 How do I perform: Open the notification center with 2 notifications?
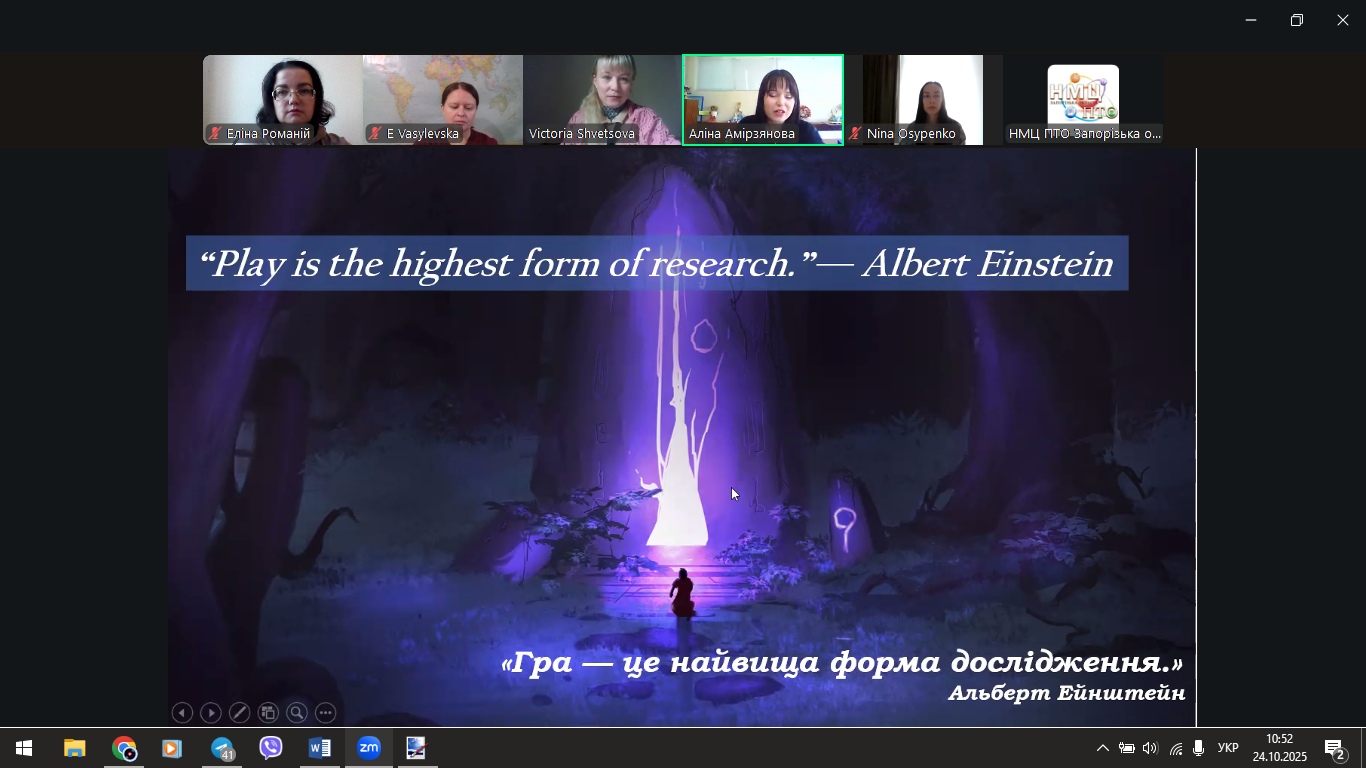click(x=1335, y=748)
